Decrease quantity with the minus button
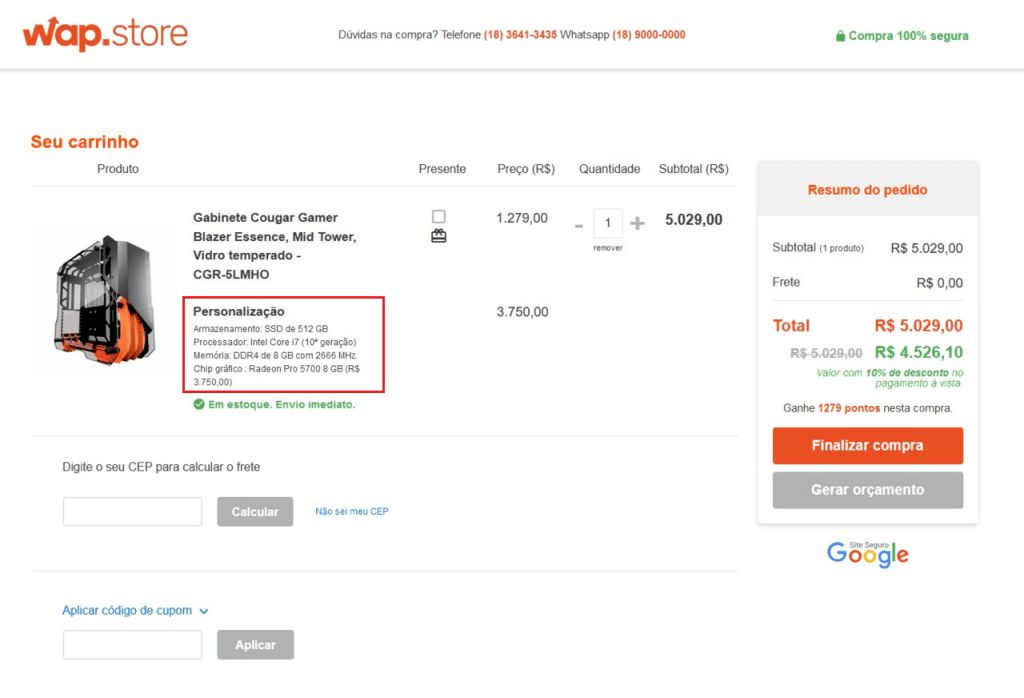Screen dimensions: 1024x698 579,225
